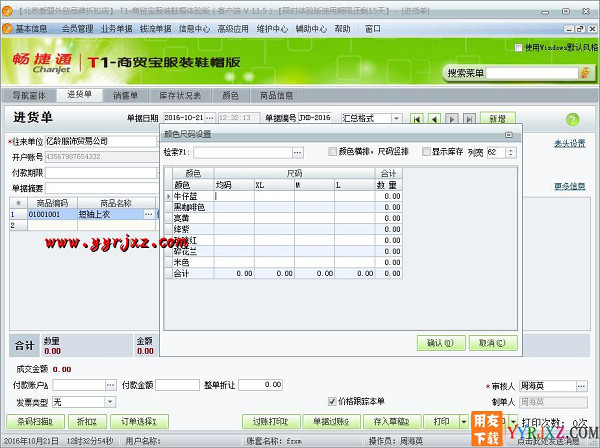Click 订单选择 button
This screenshot has width=600, height=448.
(x=139, y=422)
